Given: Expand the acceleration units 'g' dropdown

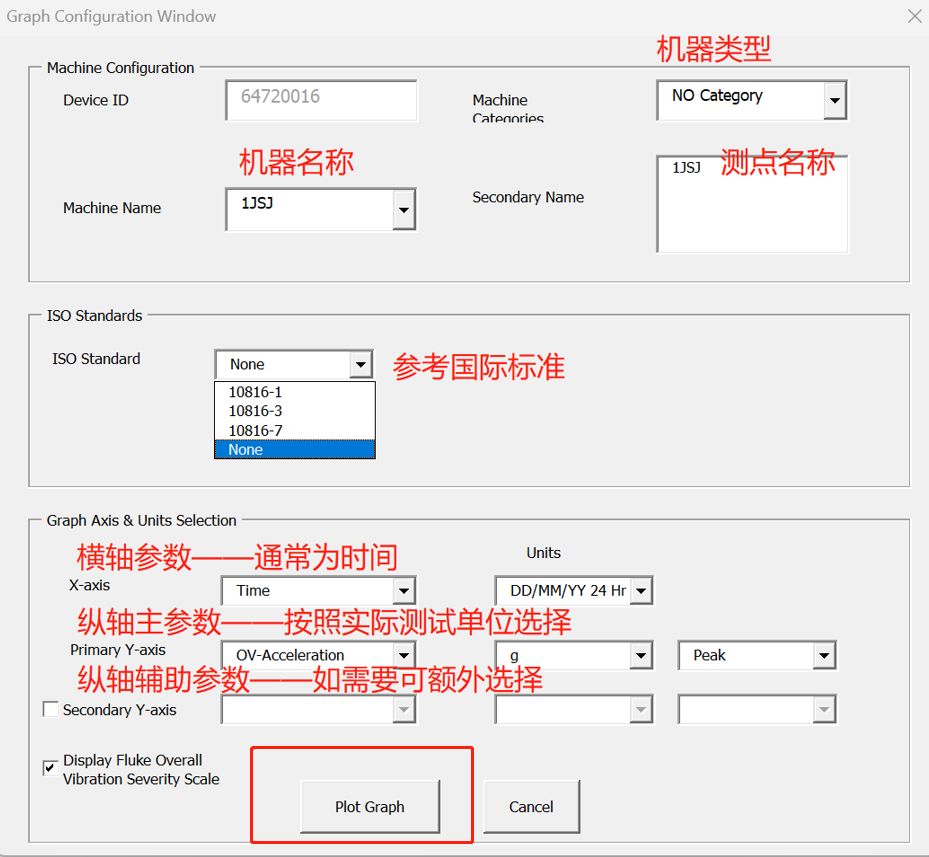Looking at the screenshot, I should point(639,654).
